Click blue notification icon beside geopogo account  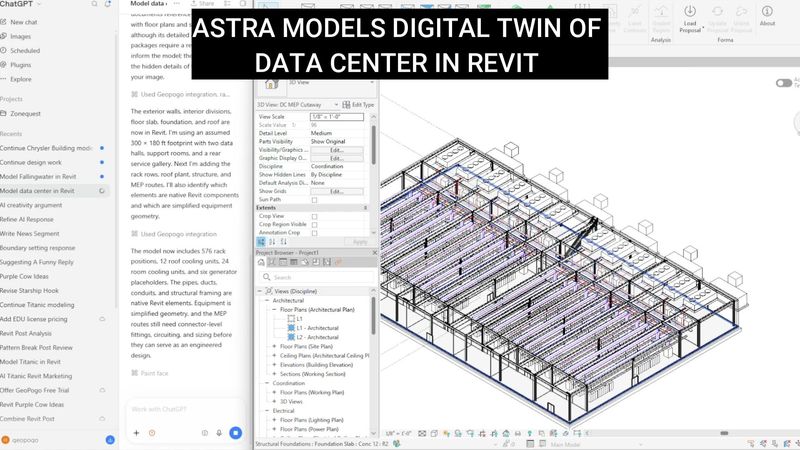pyautogui.click(x=110, y=440)
